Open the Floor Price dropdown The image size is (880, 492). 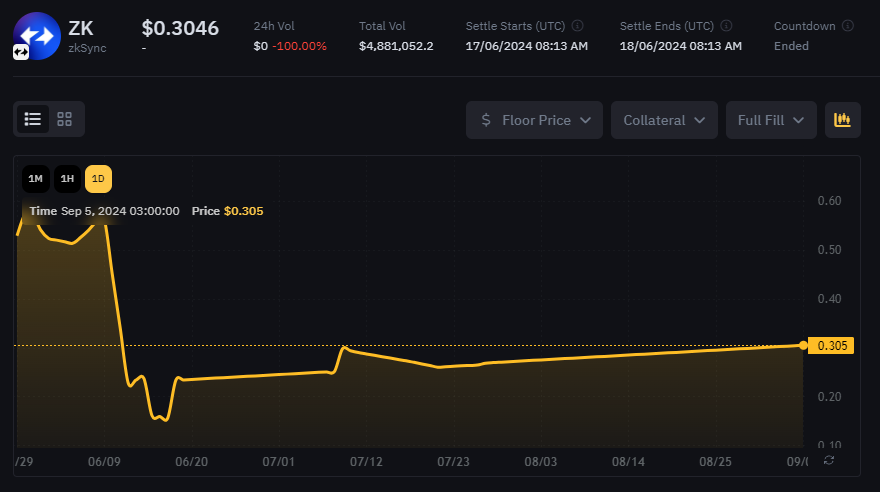(x=534, y=120)
